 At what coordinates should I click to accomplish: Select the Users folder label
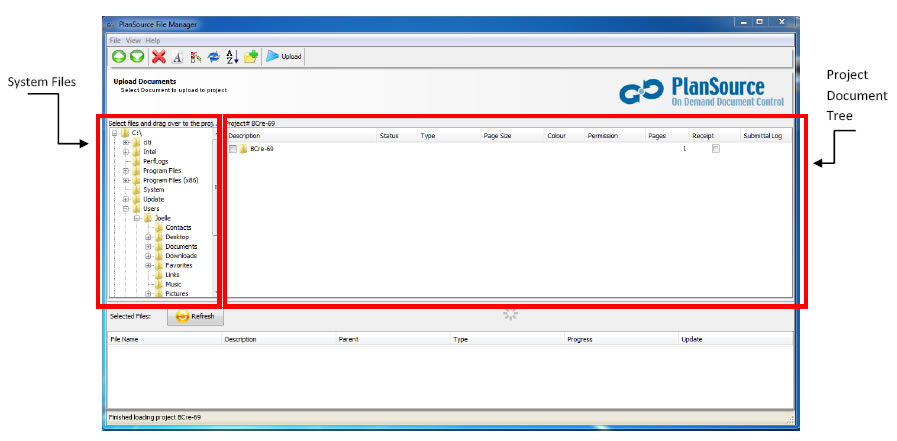151,209
